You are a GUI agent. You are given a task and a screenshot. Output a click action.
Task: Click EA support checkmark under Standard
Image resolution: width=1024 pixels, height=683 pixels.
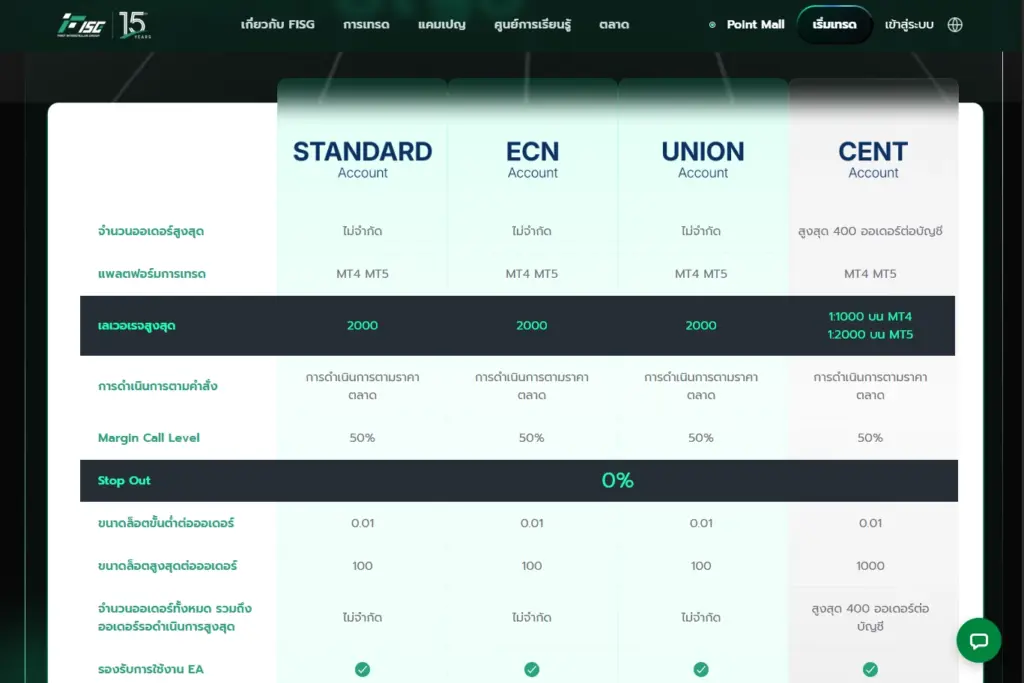pyautogui.click(x=362, y=669)
